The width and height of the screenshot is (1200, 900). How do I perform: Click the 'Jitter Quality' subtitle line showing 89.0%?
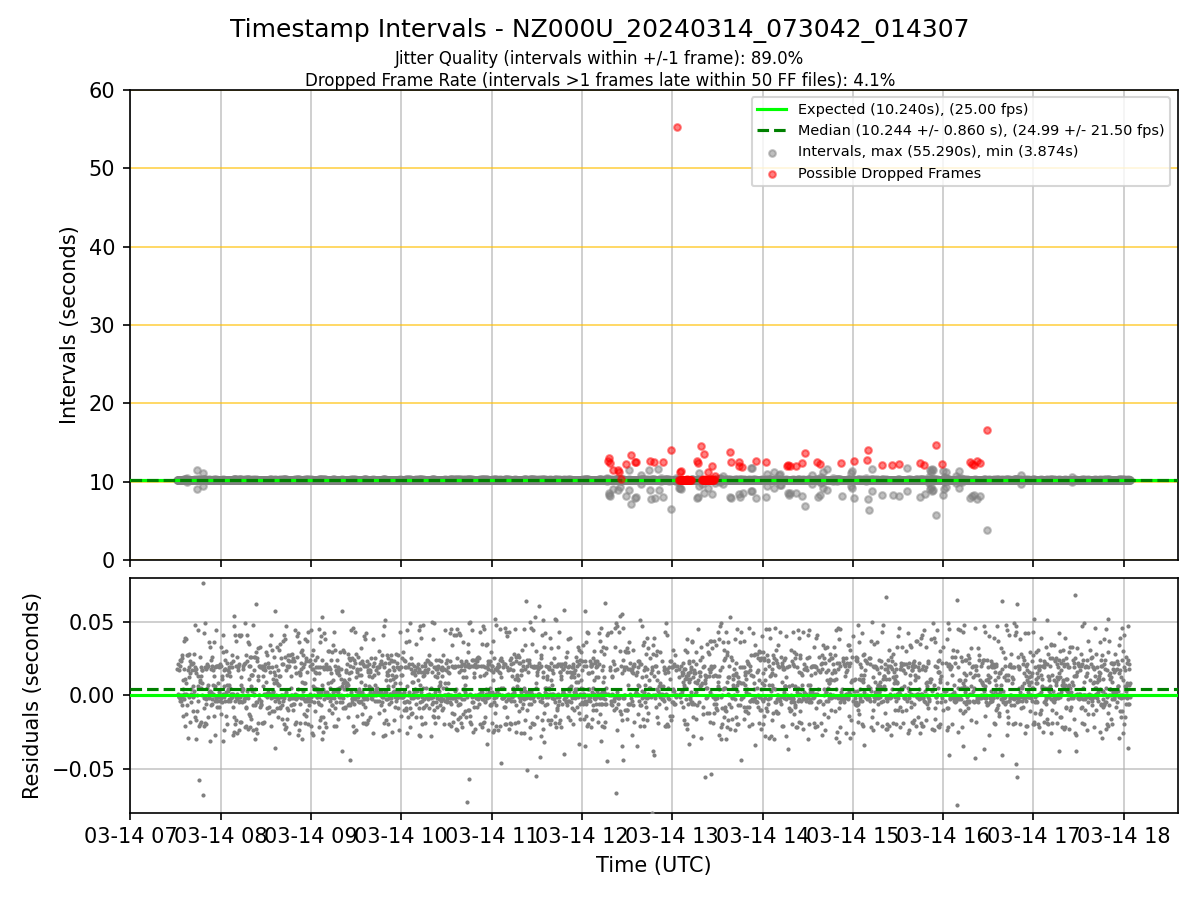[x=599, y=58]
